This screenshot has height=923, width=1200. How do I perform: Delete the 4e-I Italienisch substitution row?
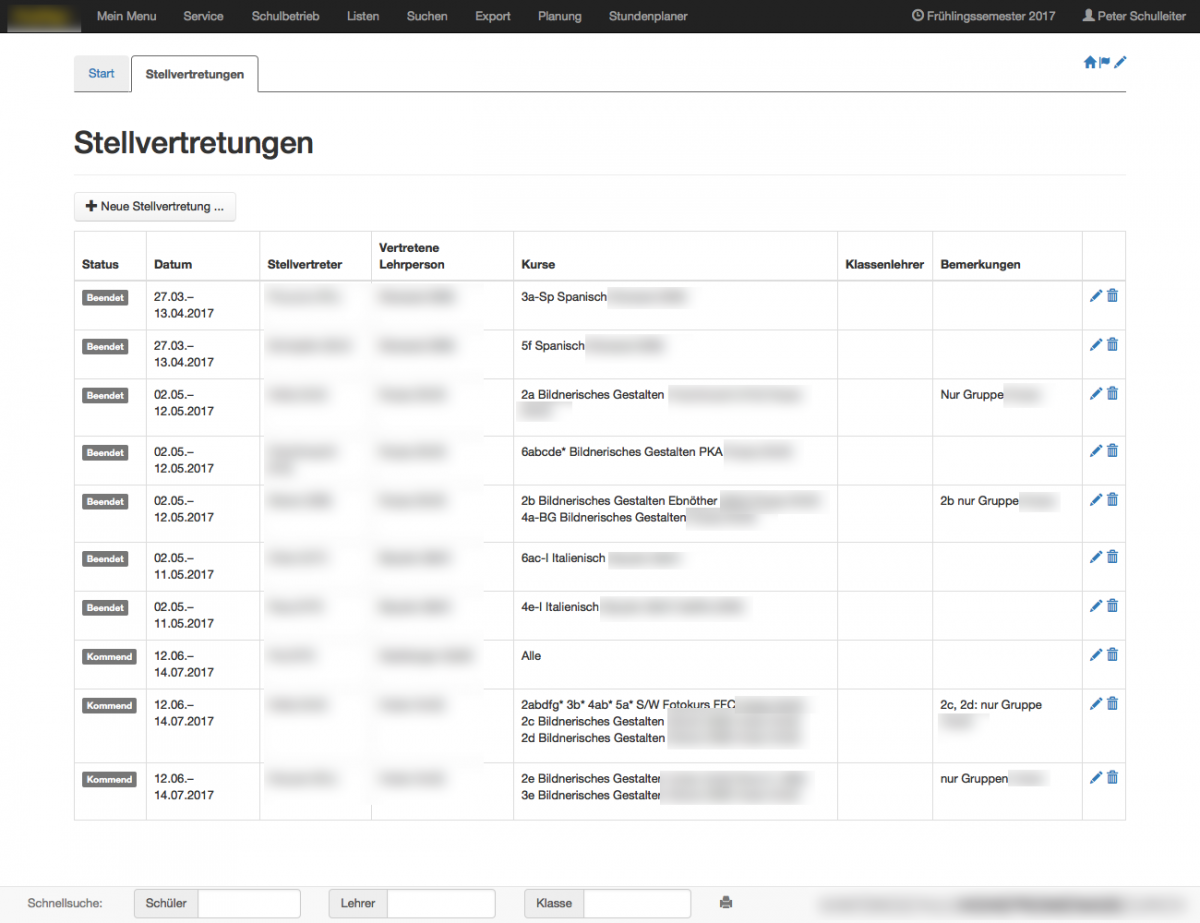click(1112, 606)
